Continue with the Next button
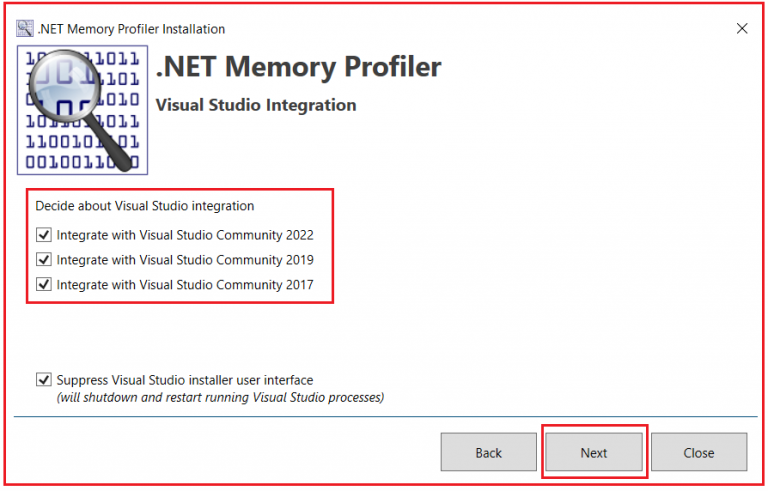Viewport: 768px width, 491px height. point(594,452)
